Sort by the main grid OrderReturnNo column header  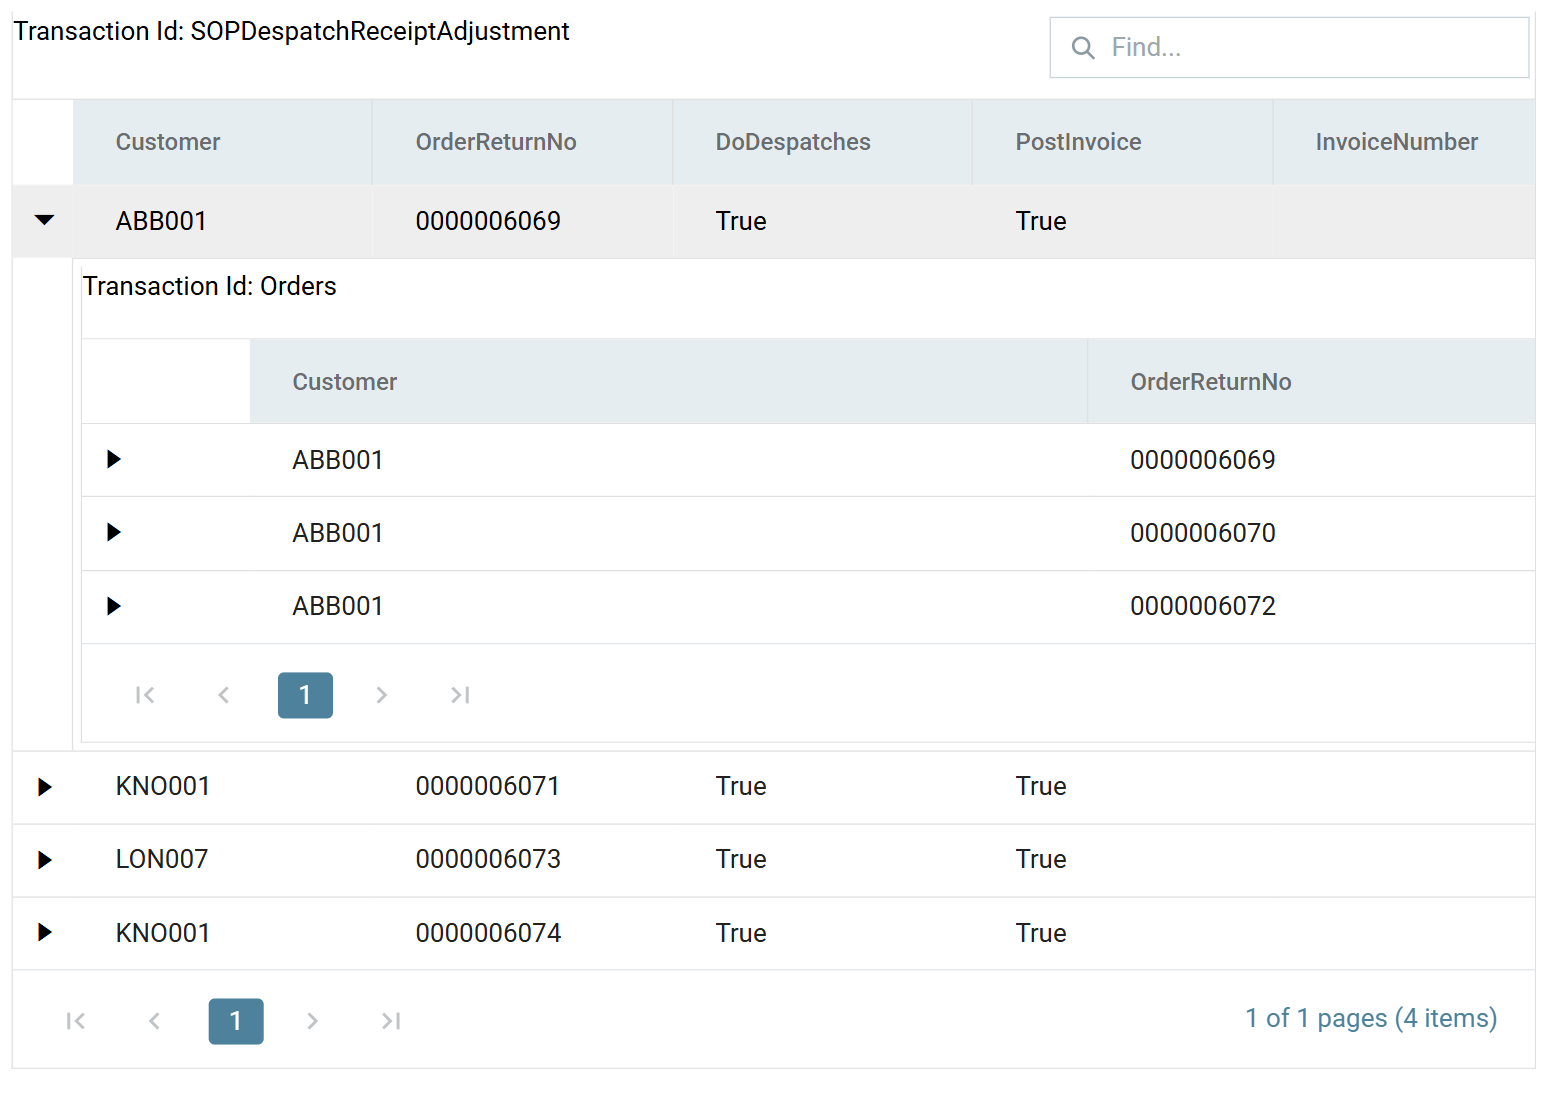tap(522, 142)
